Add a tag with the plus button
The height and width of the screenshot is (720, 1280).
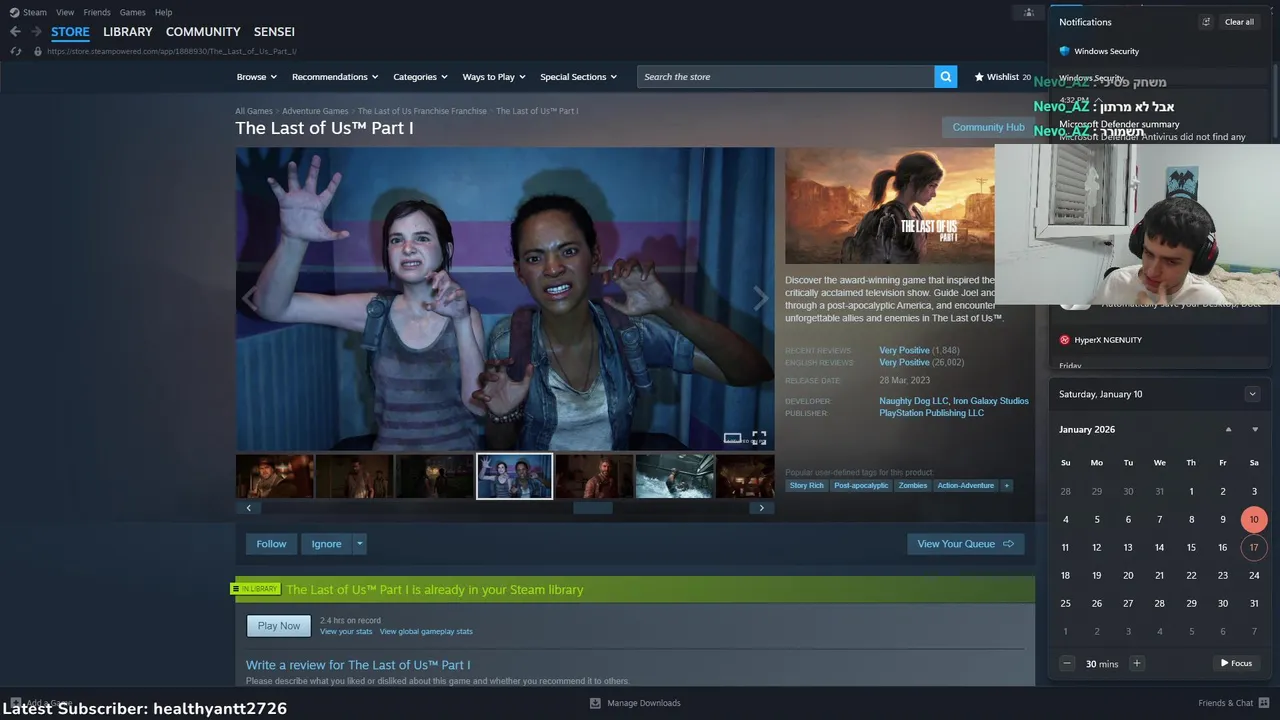coord(1006,486)
